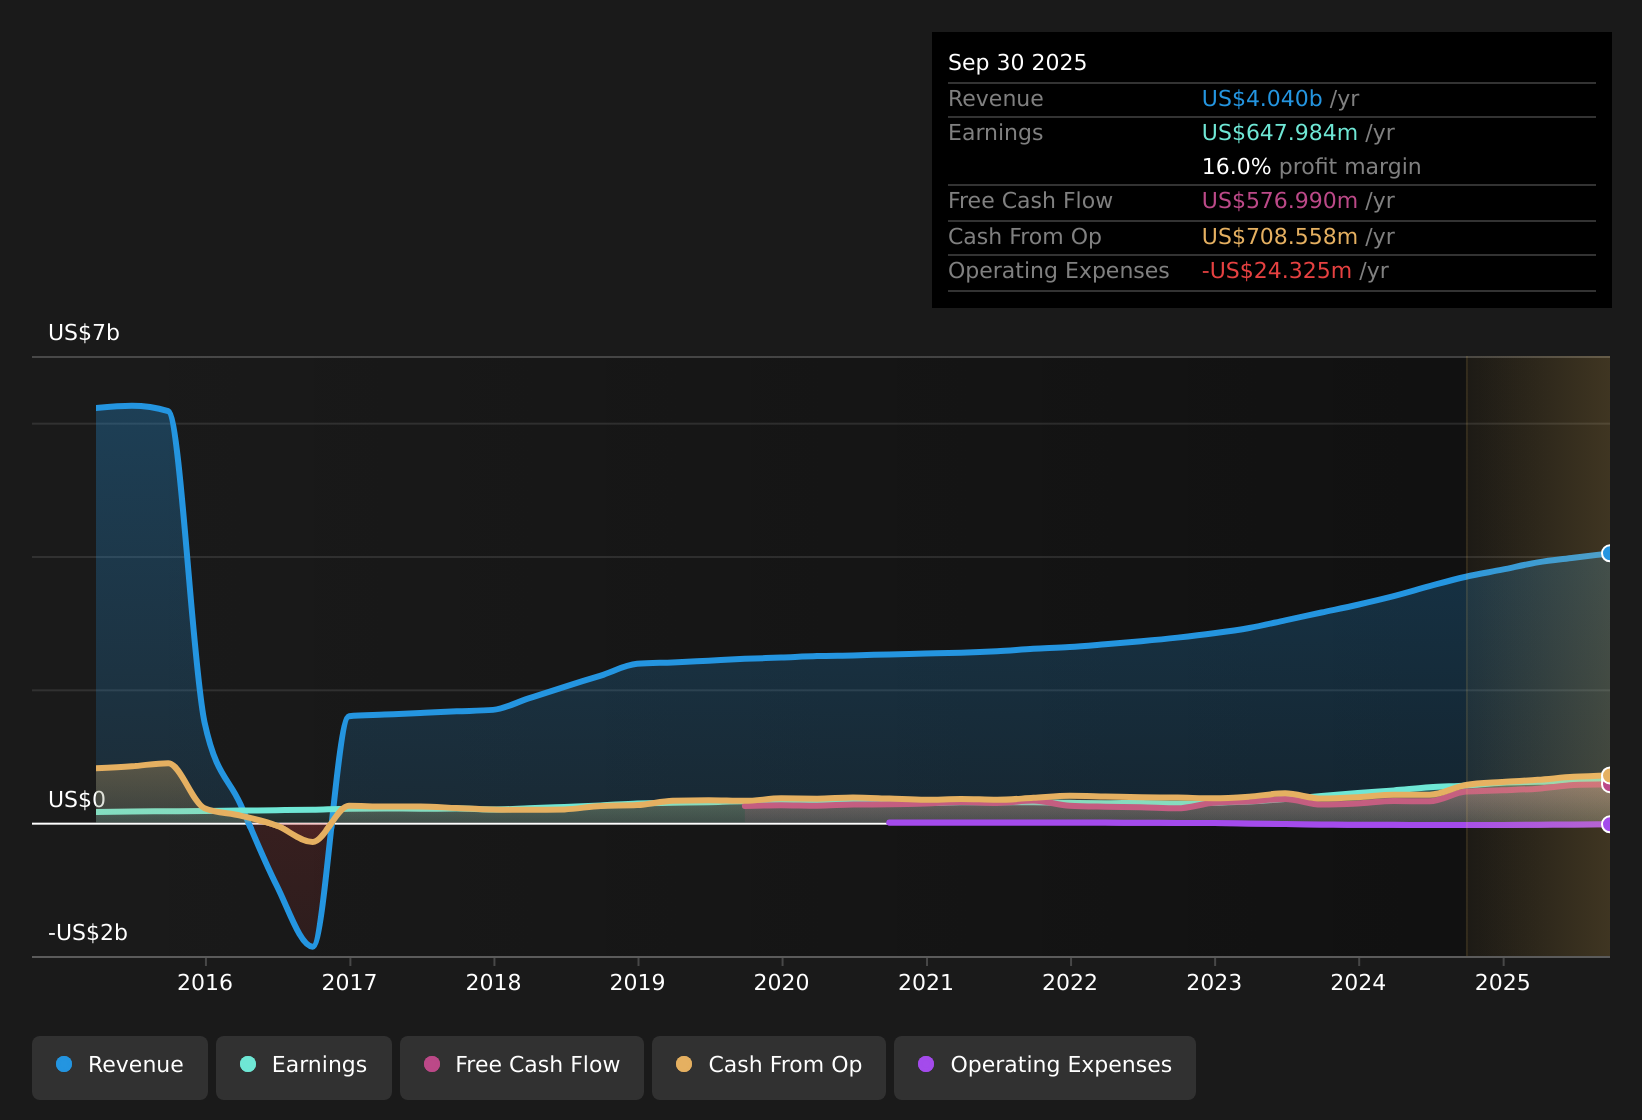The height and width of the screenshot is (1120, 1642).
Task: Click the teal Earnings dot icon in legend
Action: click(247, 1065)
